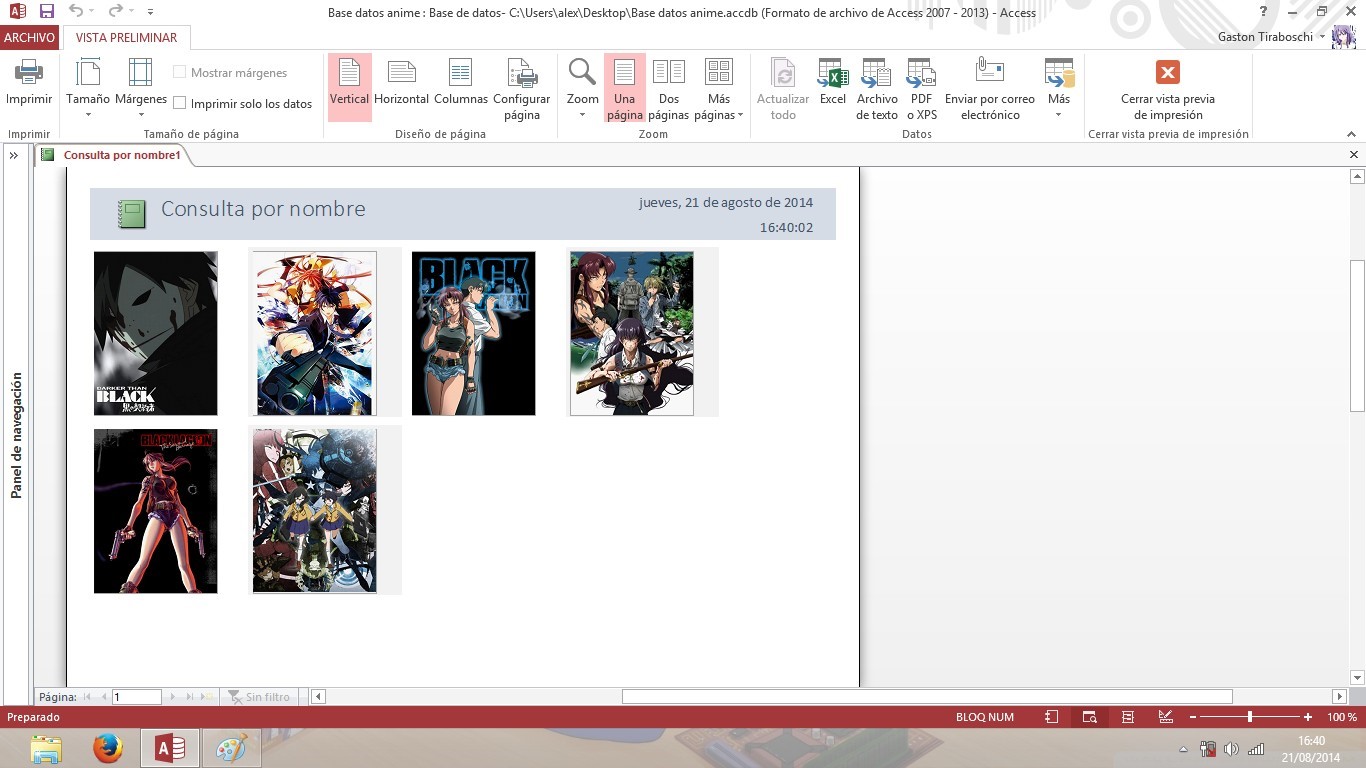
Task: Go to first page navigation arrow
Action: click(87, 697)
